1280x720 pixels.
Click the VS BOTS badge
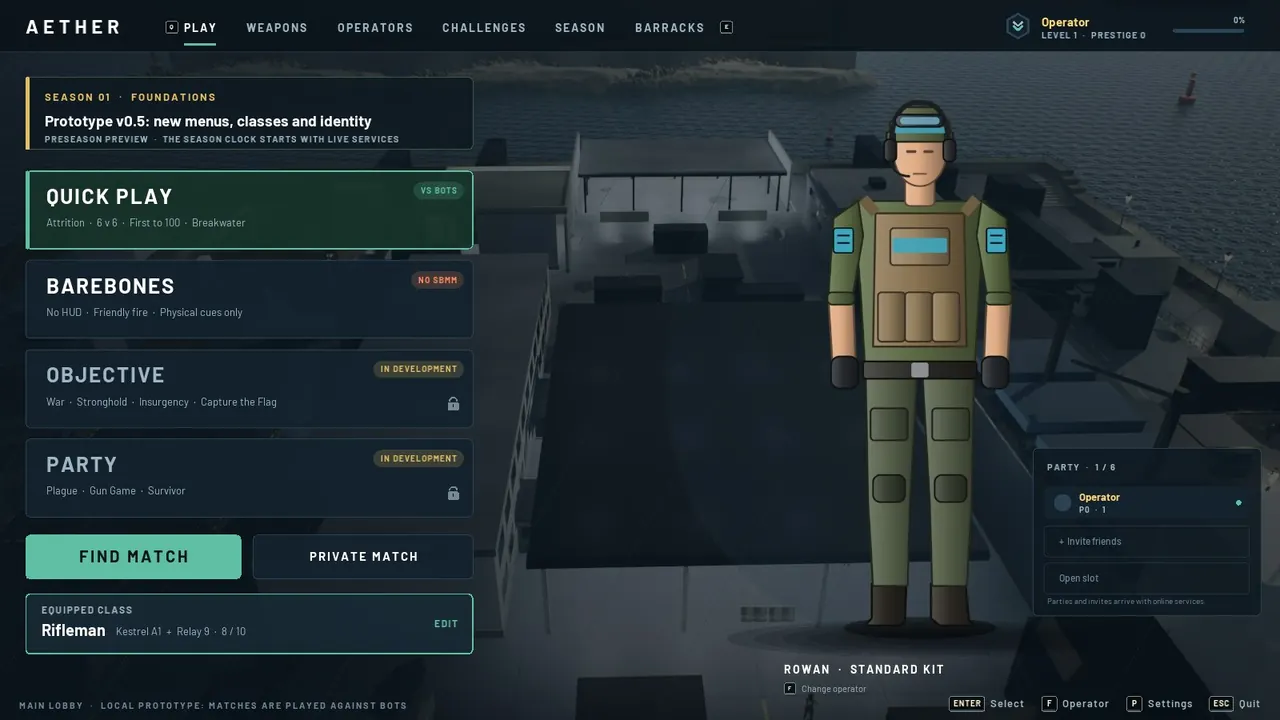(439, 191)
